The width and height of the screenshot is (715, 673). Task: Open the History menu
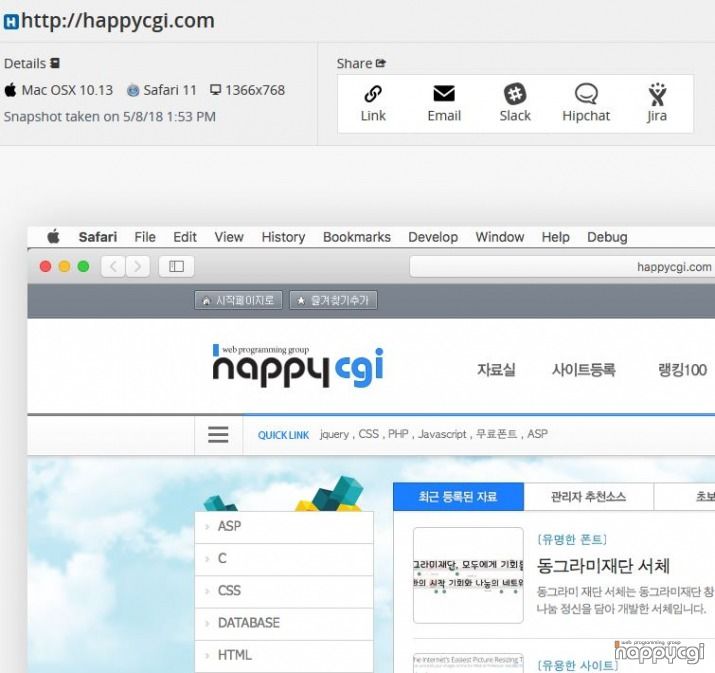283,237
